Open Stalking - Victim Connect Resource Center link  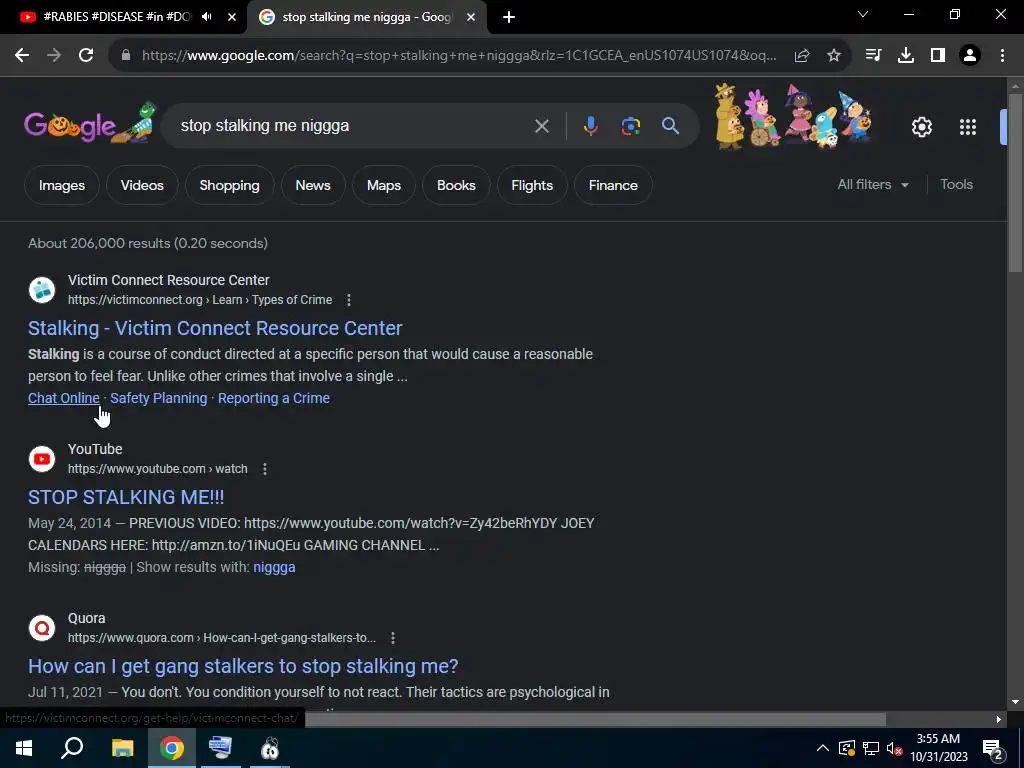point(215,328)
